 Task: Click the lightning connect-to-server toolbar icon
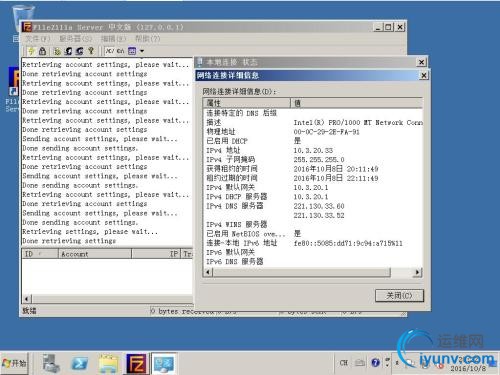coord(31,51)
